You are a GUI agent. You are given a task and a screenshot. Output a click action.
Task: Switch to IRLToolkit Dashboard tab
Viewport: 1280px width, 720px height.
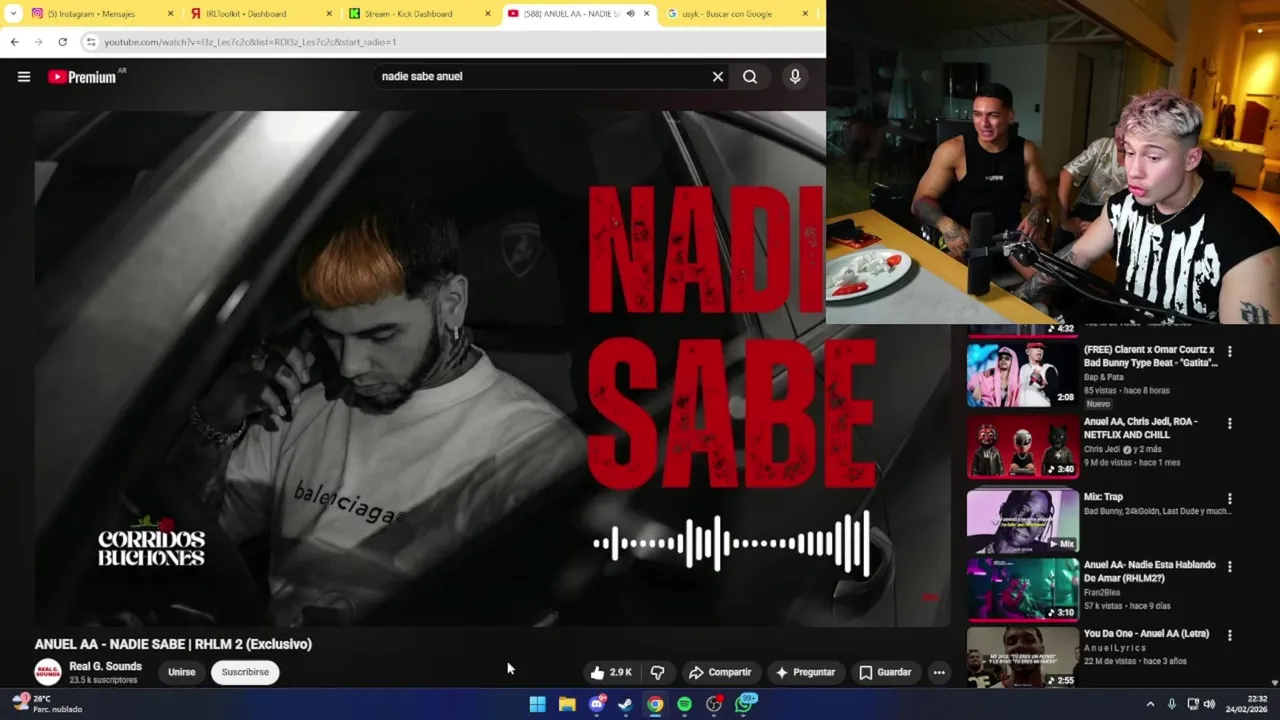(x=262, y=14)
